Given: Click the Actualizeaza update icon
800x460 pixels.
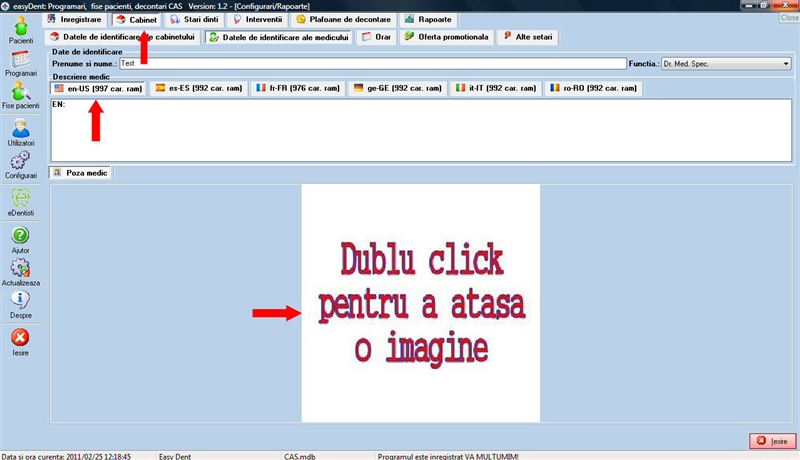Looking at the screenshot, I should [x=20, y=268].
